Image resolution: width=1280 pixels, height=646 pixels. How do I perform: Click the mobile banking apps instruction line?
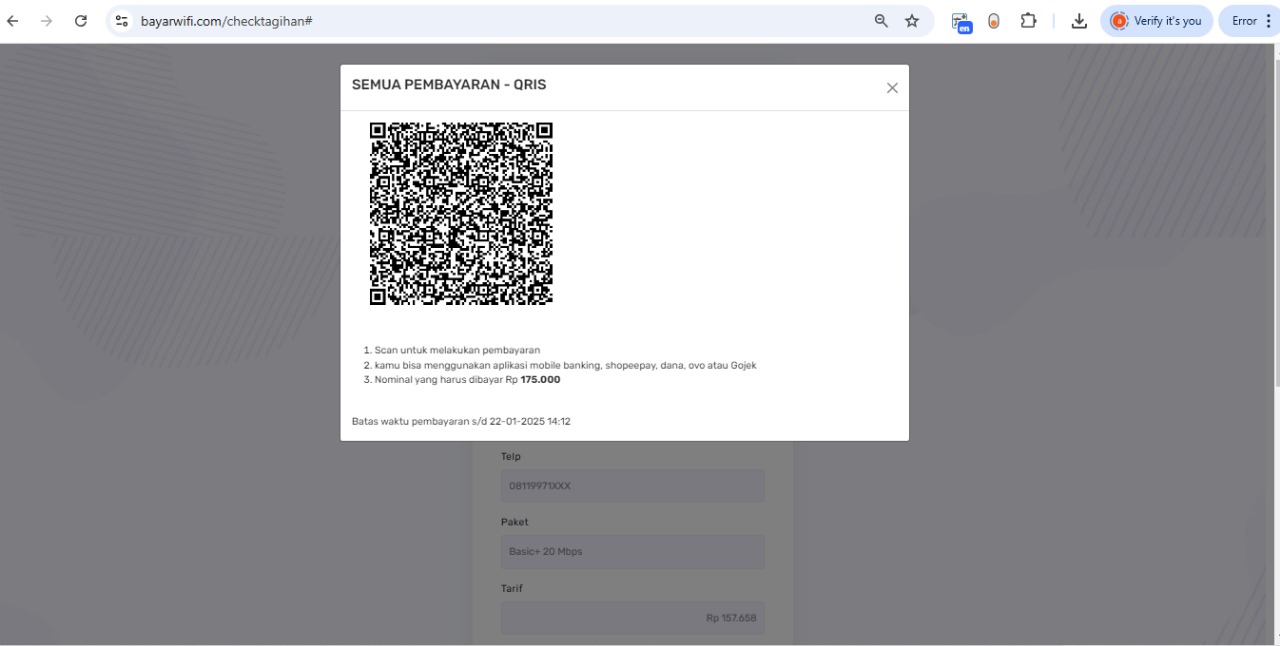tap(565, 365)
